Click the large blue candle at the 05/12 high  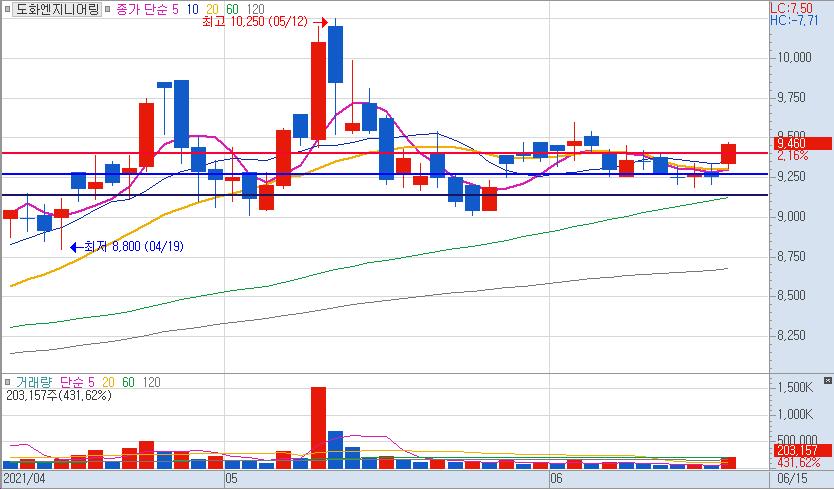[x=335, y=54]
